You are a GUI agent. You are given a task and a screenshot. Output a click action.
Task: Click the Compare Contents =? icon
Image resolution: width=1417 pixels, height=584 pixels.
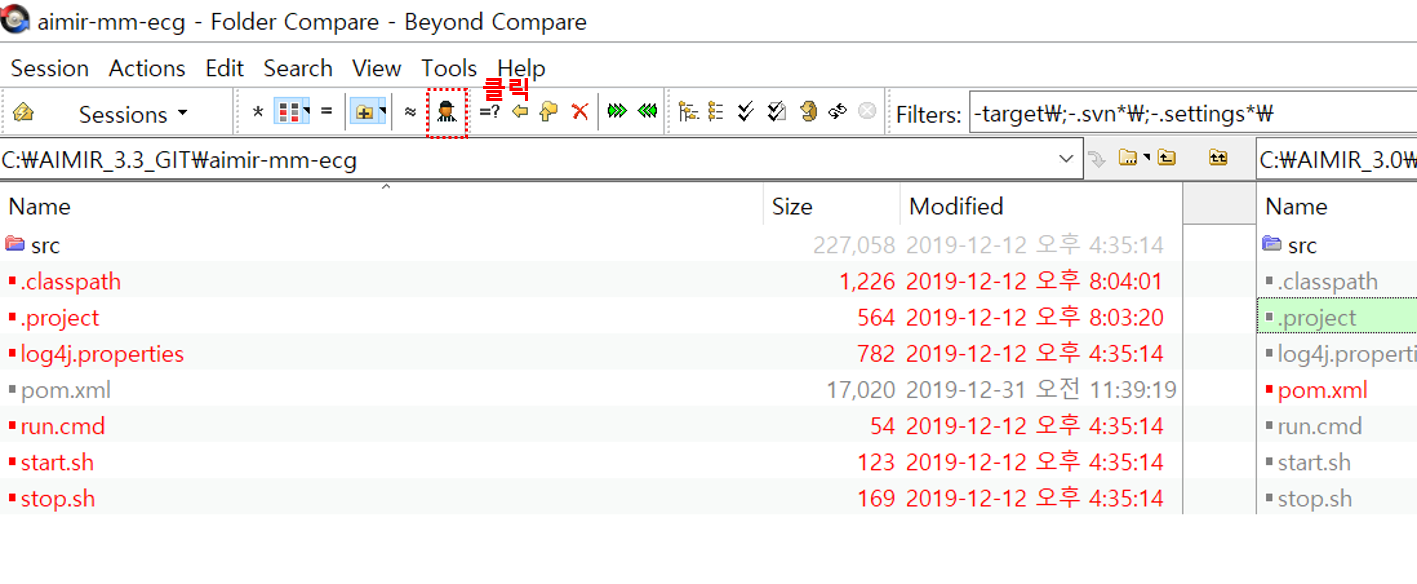(x=489, y=112)
